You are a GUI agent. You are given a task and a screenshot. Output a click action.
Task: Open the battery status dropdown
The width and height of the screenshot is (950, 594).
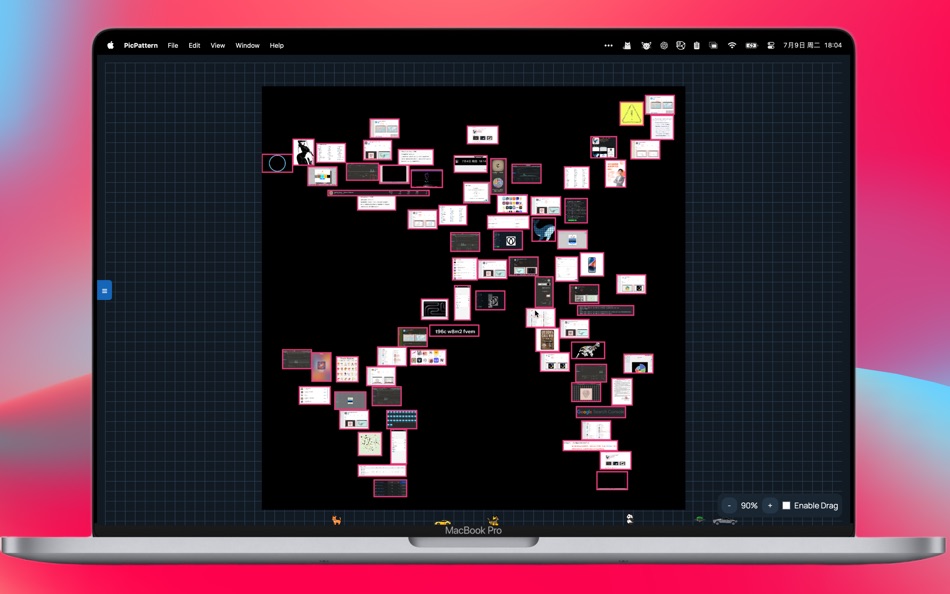coord(749,45)
